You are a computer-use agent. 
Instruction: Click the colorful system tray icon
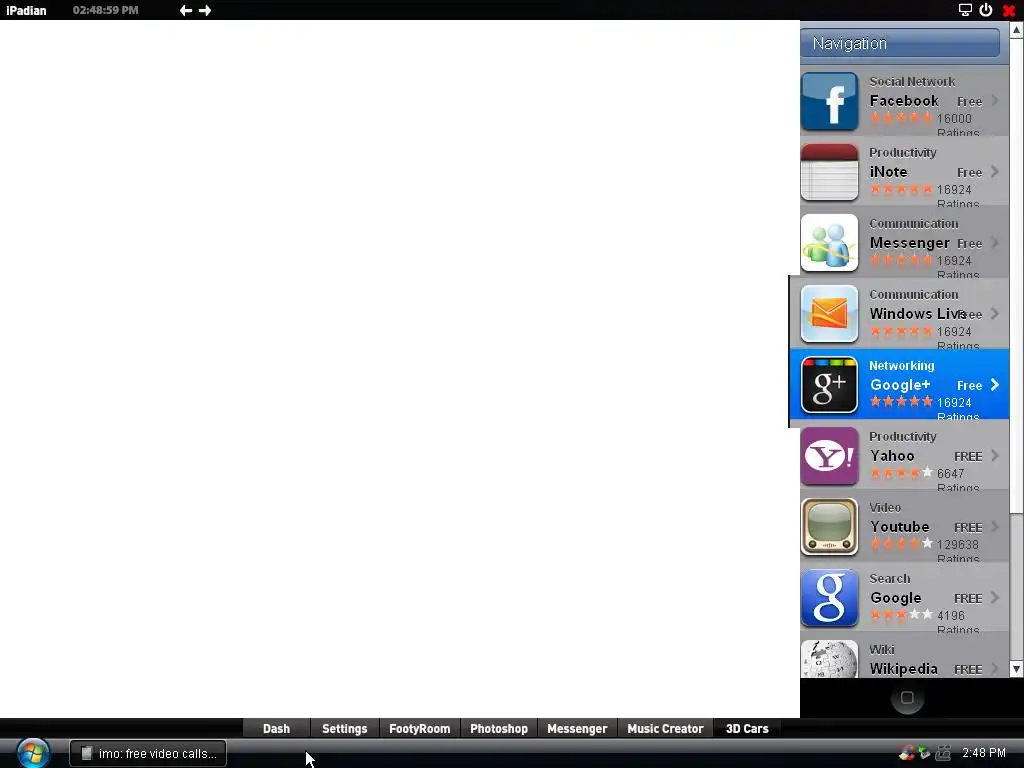(906, 753)
